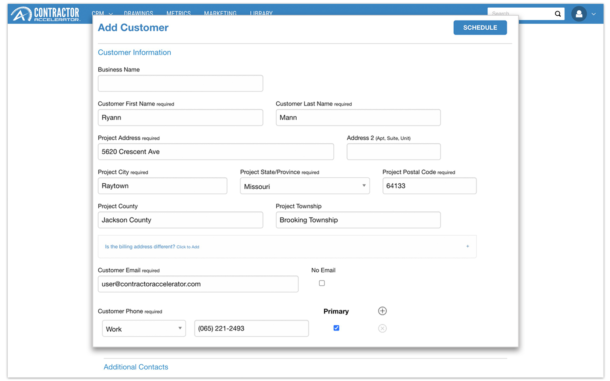Open the Work phone type dropdown

pyautogui.click(x=144, y=328)
